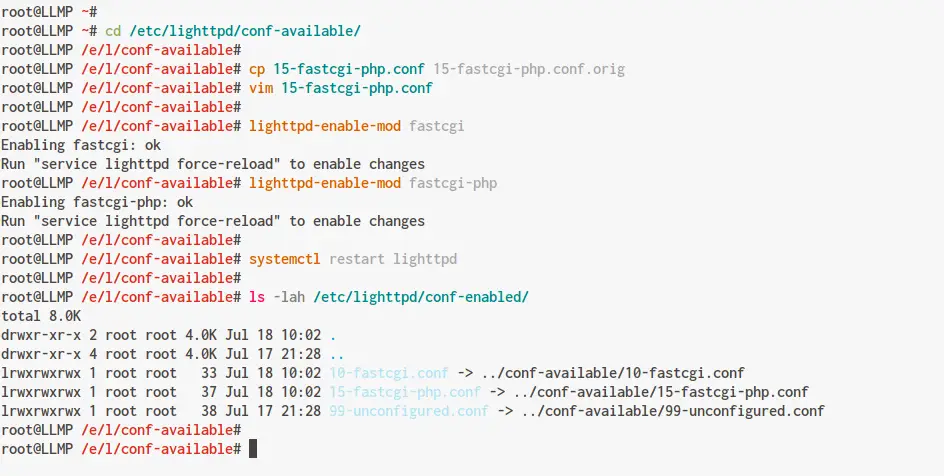Click the ".." parent directory entry
Image resolution: width=944 pixels, height=476 pixels.
336,354
